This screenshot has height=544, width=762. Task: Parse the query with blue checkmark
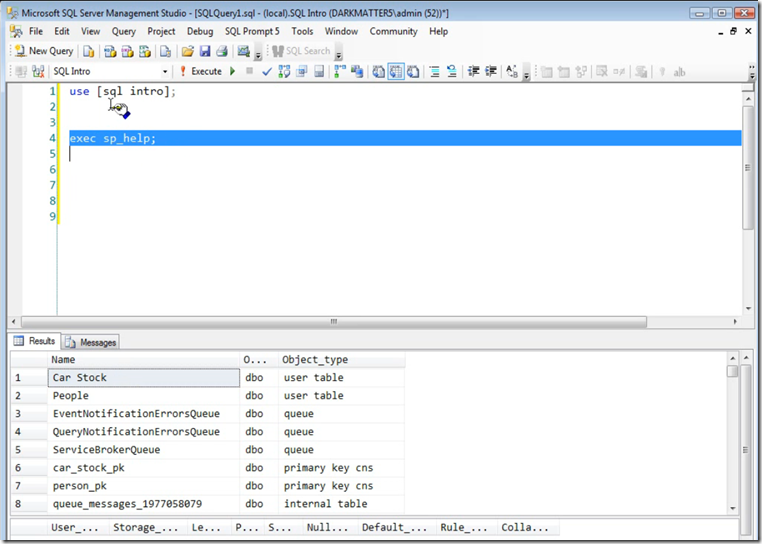coord(267,72)
